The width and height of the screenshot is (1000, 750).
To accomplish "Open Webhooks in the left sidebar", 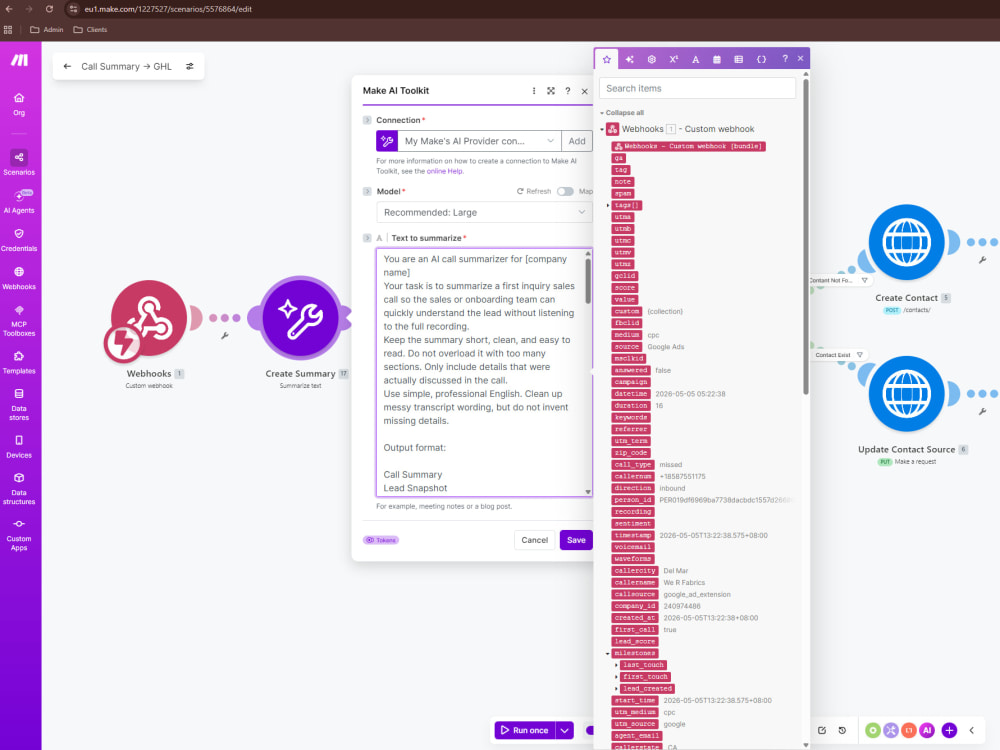I will 19,278.
